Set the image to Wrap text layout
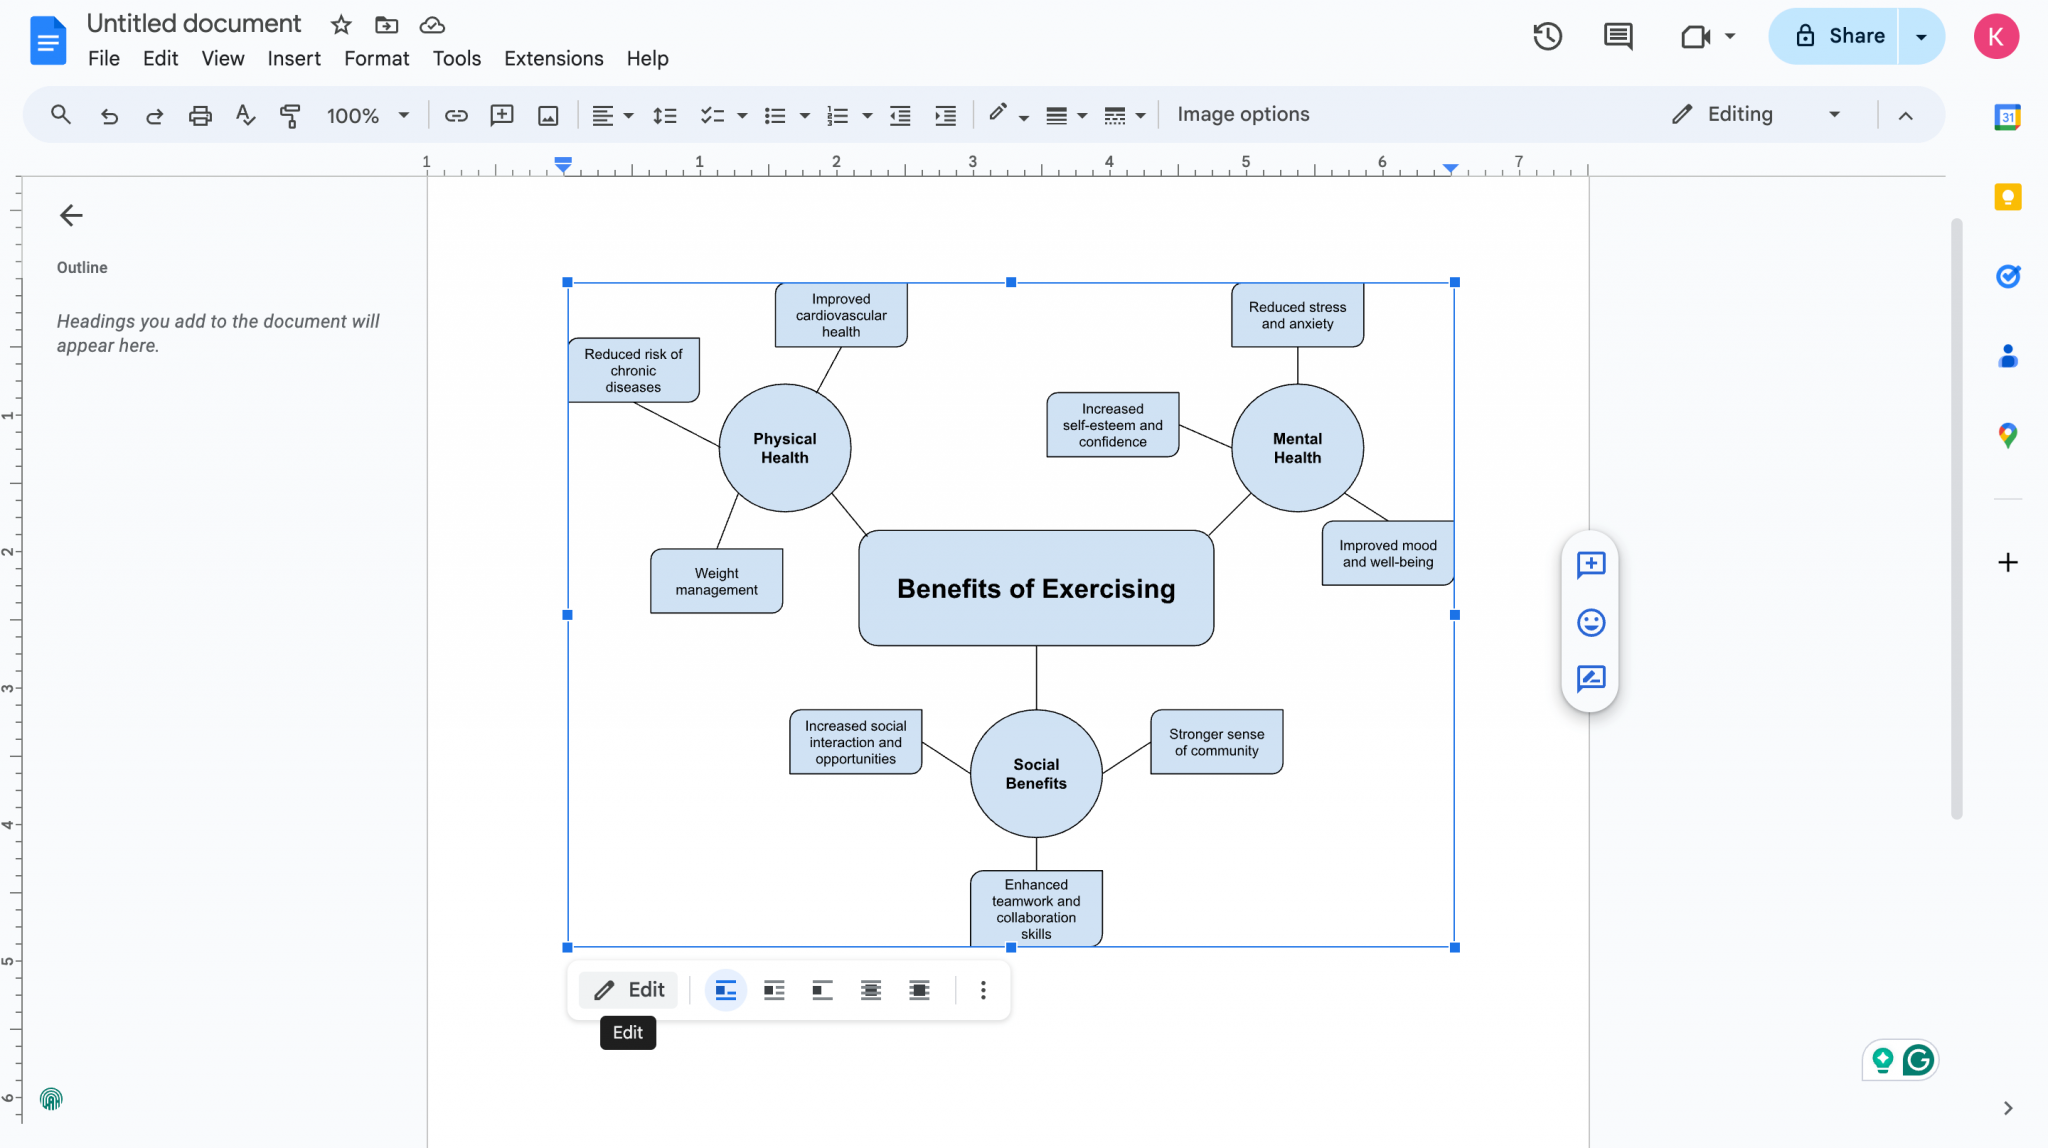 click(x=773, y=990)
